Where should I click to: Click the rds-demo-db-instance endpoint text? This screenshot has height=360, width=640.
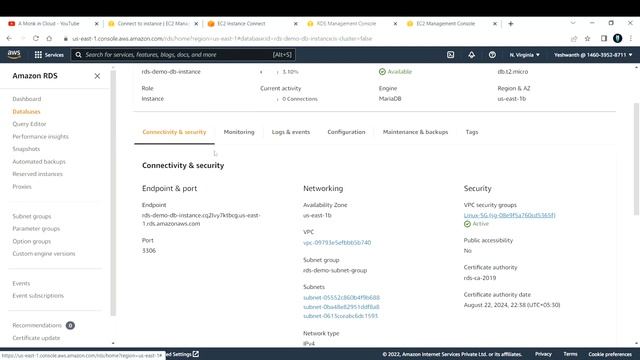[x=201, y=219]
